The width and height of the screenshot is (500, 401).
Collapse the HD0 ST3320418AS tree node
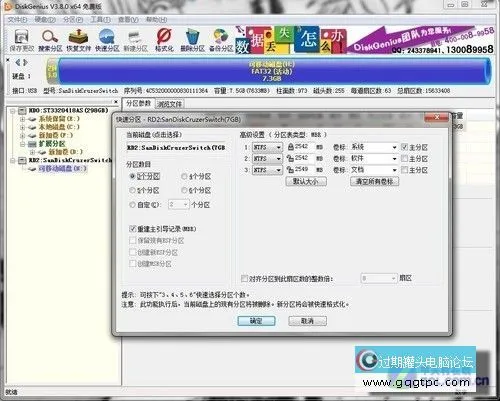(x=13, y=110)
